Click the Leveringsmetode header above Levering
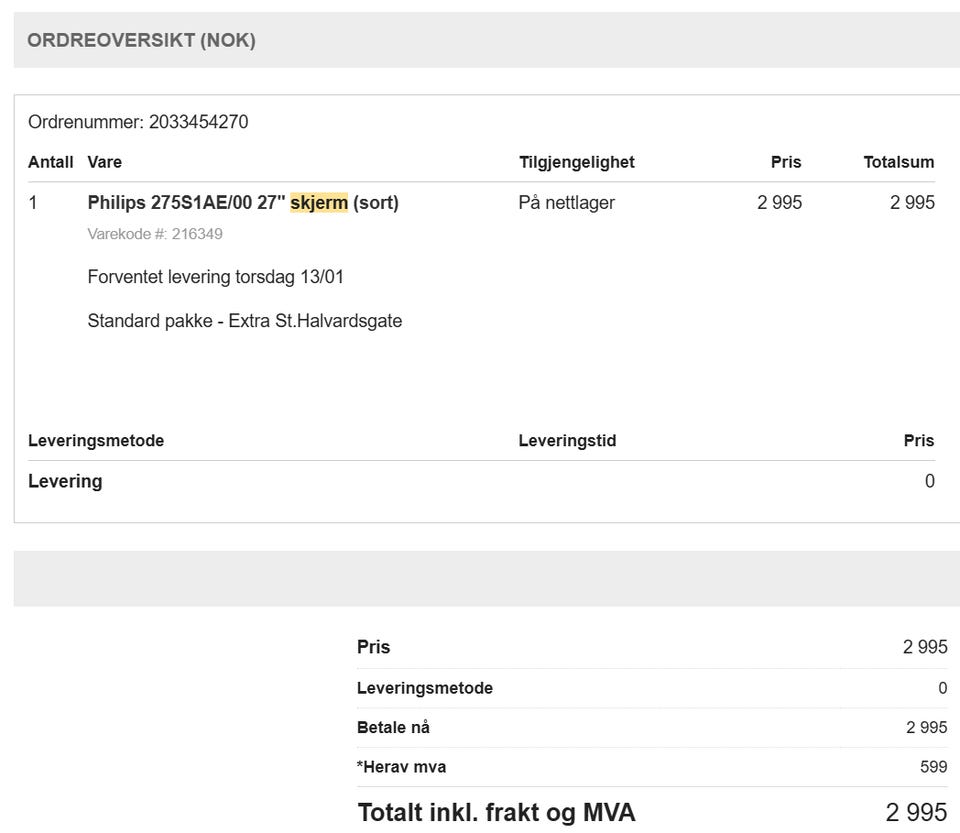The height and width of the screenshot is (833, 960). point(96,440)
